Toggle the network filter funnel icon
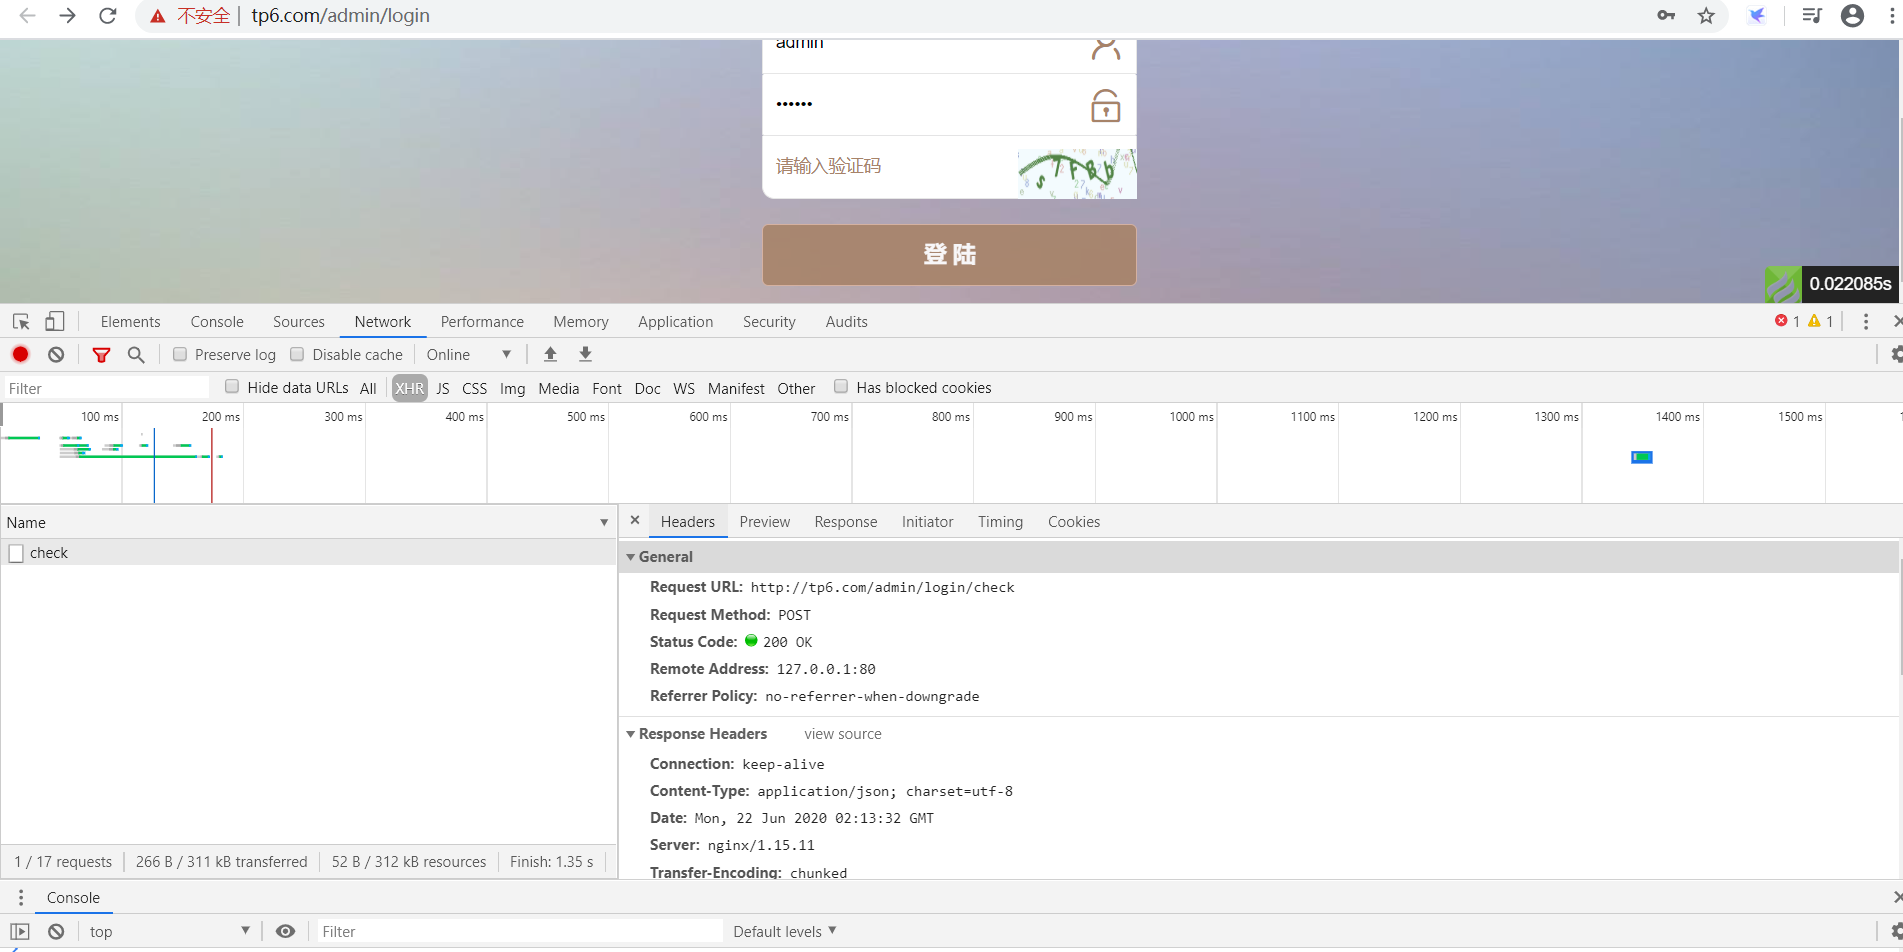1903x952 pixels. (x=101, y=354)
